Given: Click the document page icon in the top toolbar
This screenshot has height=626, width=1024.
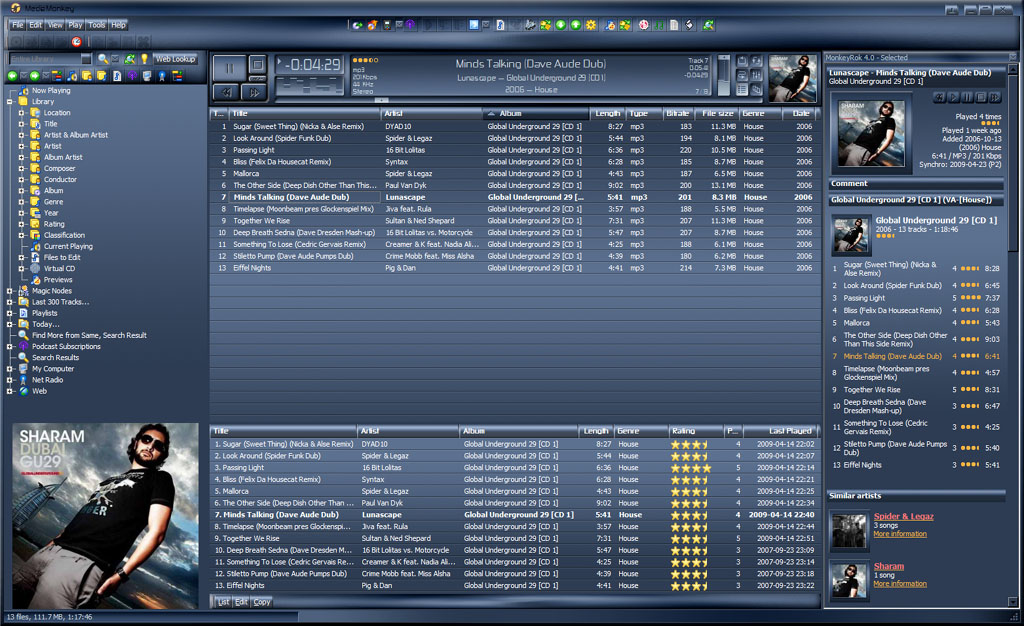Looking at the screenshot, I should 674,25.
